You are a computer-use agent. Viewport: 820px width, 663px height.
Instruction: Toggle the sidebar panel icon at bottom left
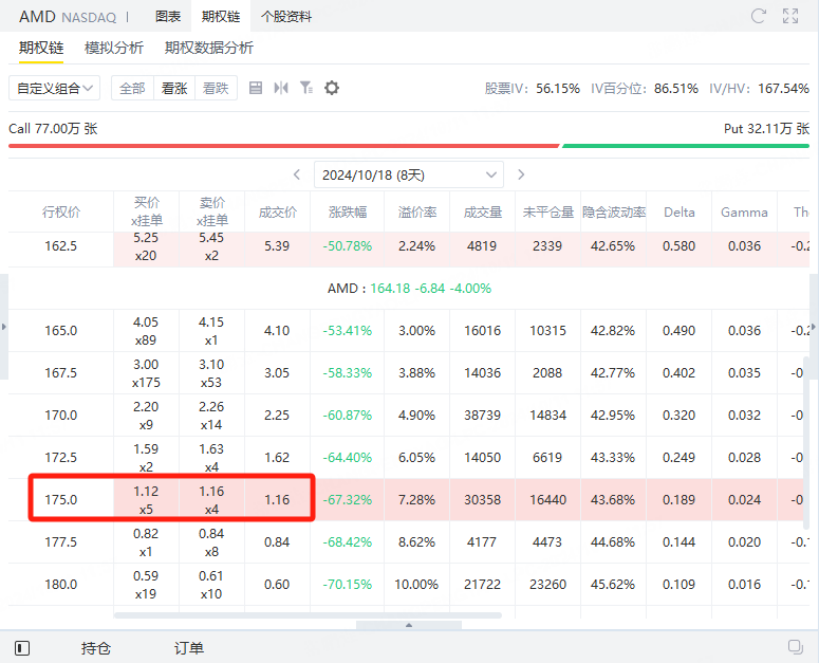click(x=22, y=648)
